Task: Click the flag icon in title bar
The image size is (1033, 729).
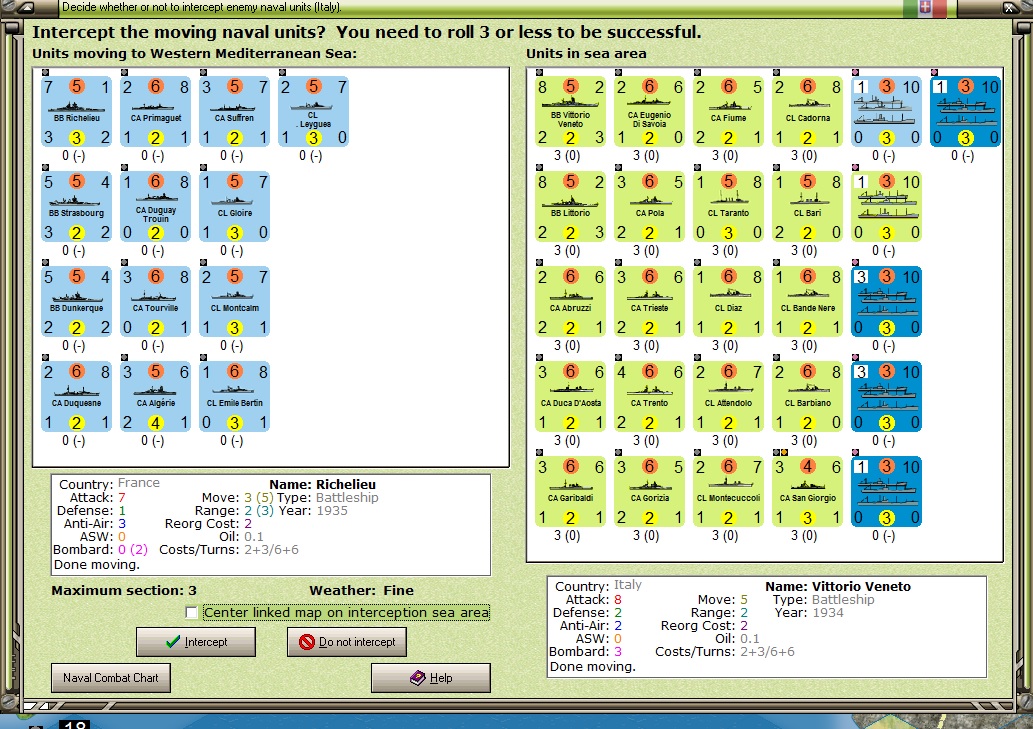Action: (x=924, y=8)
